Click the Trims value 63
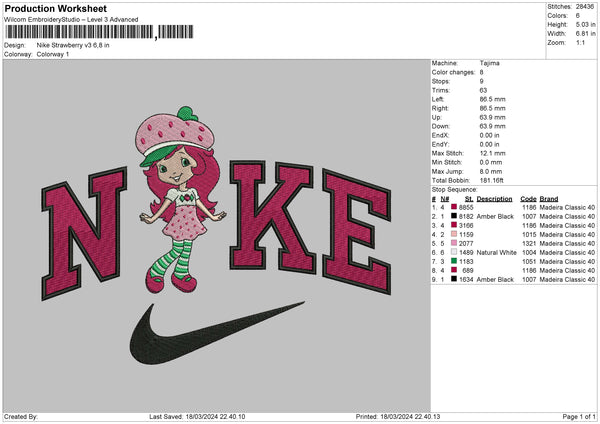The image size is (600, 424). click(x=483, y=90)
